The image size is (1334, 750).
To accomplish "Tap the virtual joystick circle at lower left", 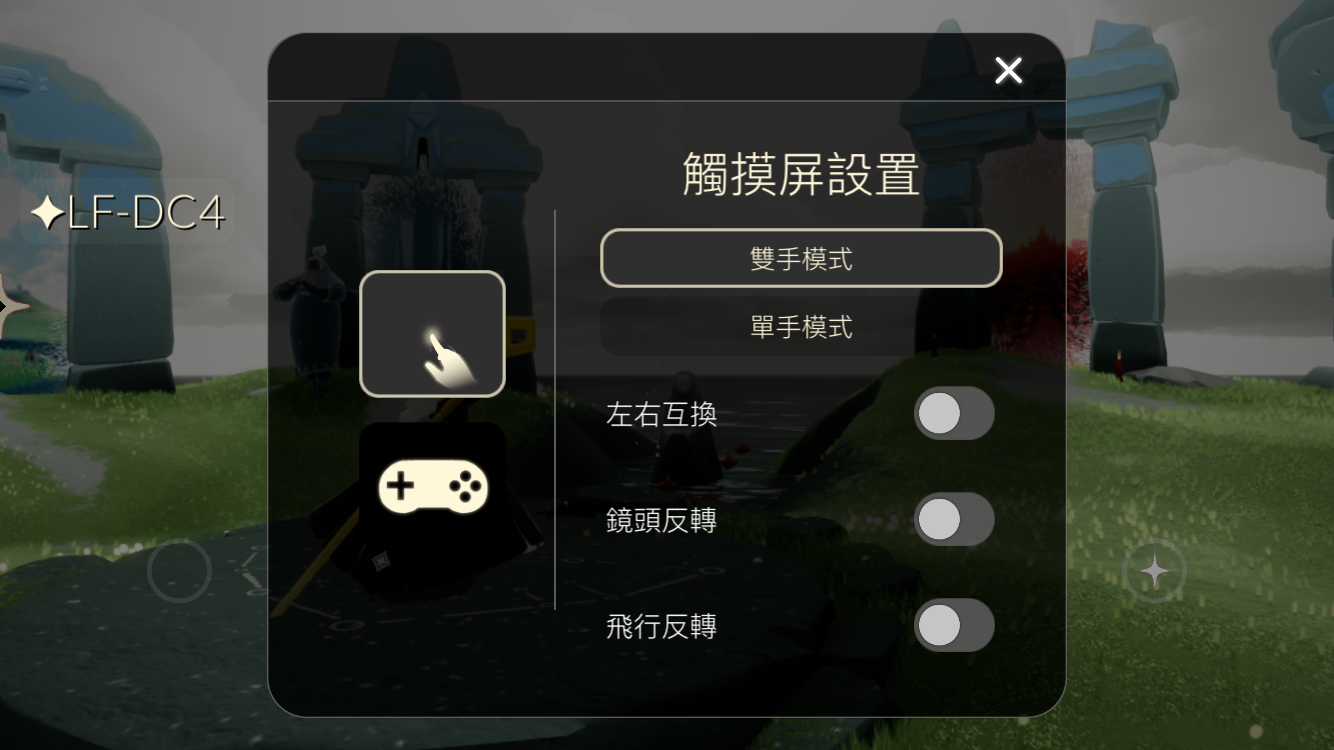I will (x=179, y=571).
